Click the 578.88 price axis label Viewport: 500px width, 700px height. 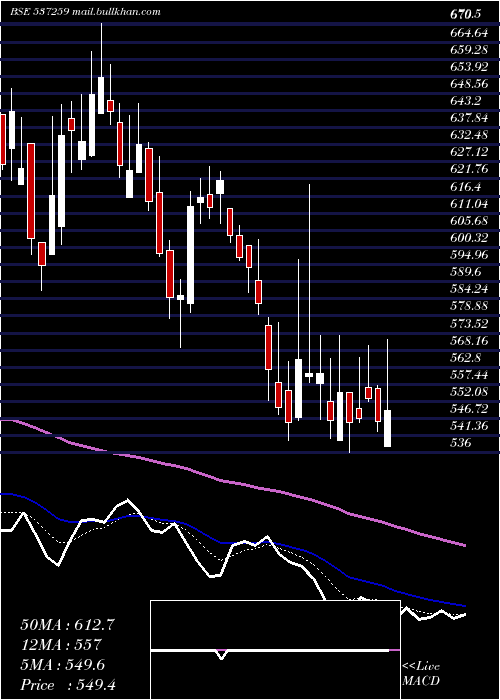coord(469,307)
